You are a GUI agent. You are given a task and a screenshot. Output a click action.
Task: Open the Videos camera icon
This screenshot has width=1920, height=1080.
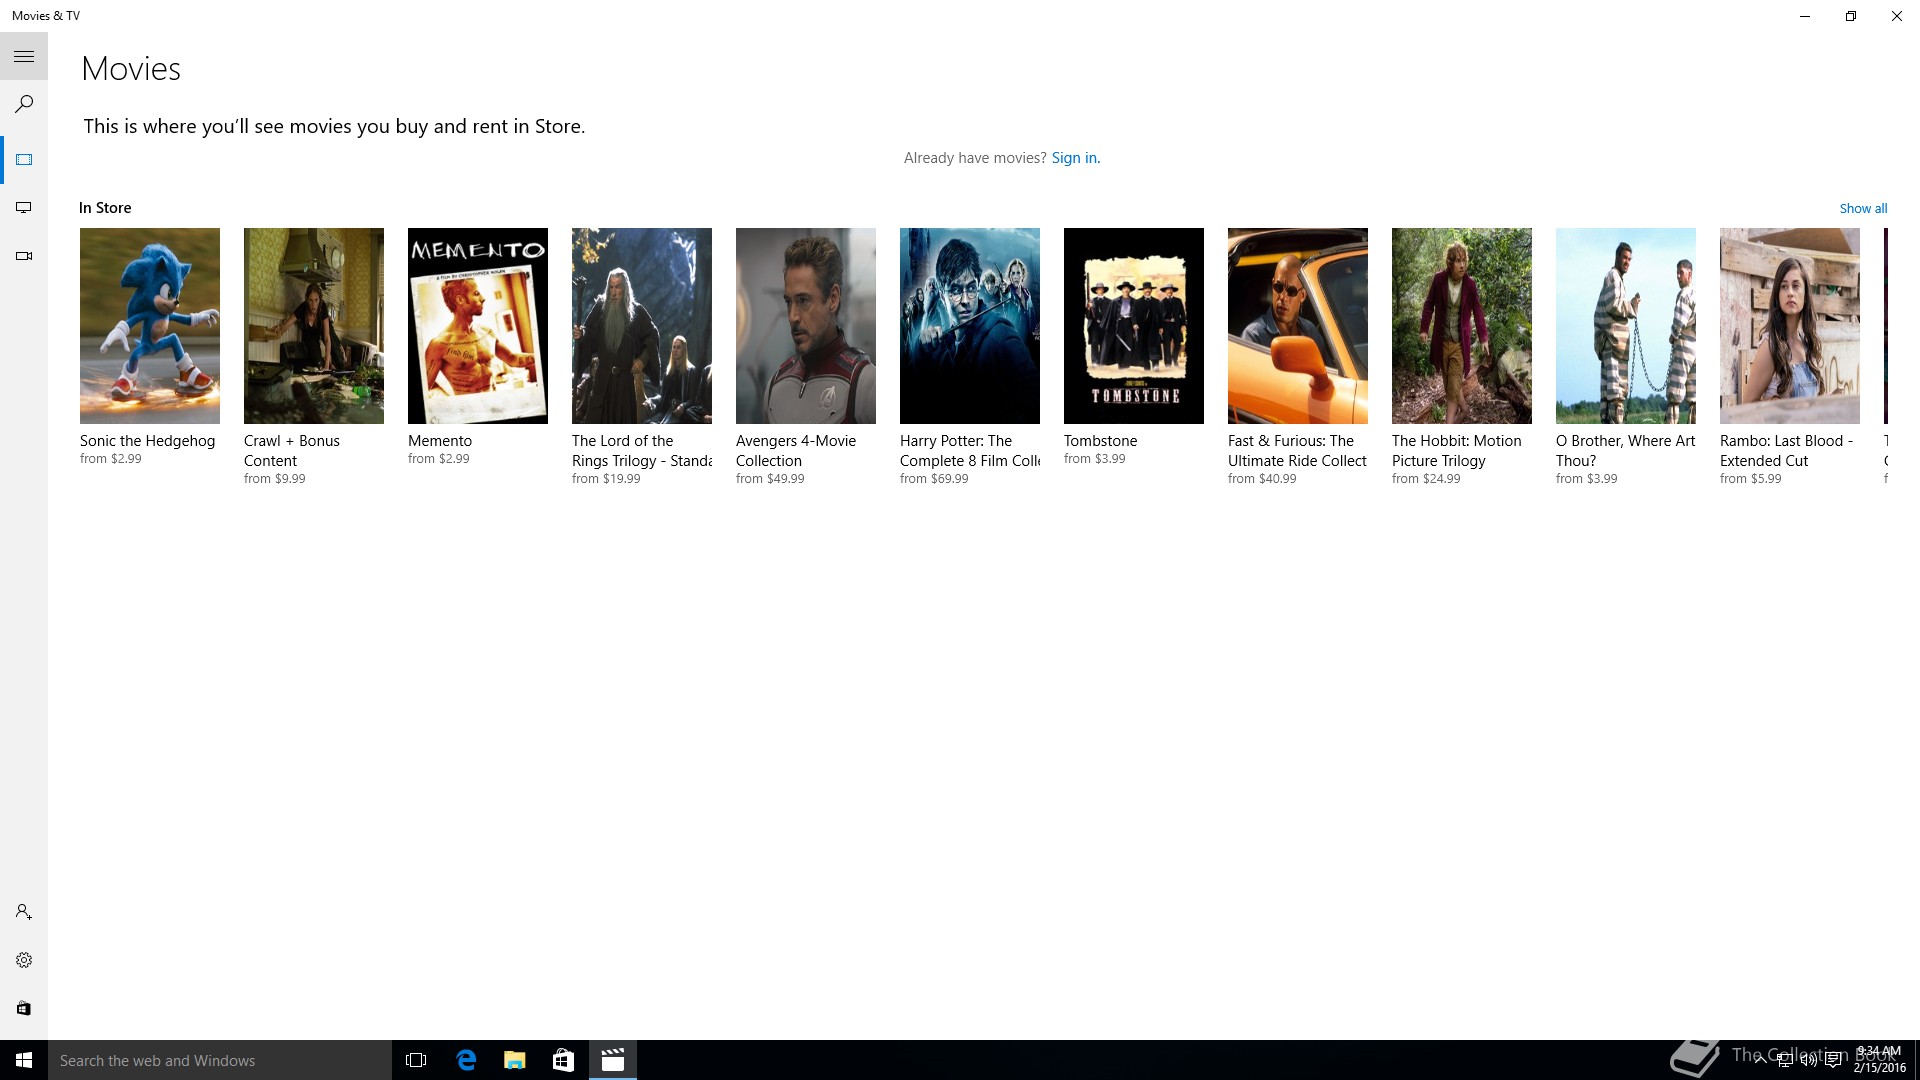point(24,256)
